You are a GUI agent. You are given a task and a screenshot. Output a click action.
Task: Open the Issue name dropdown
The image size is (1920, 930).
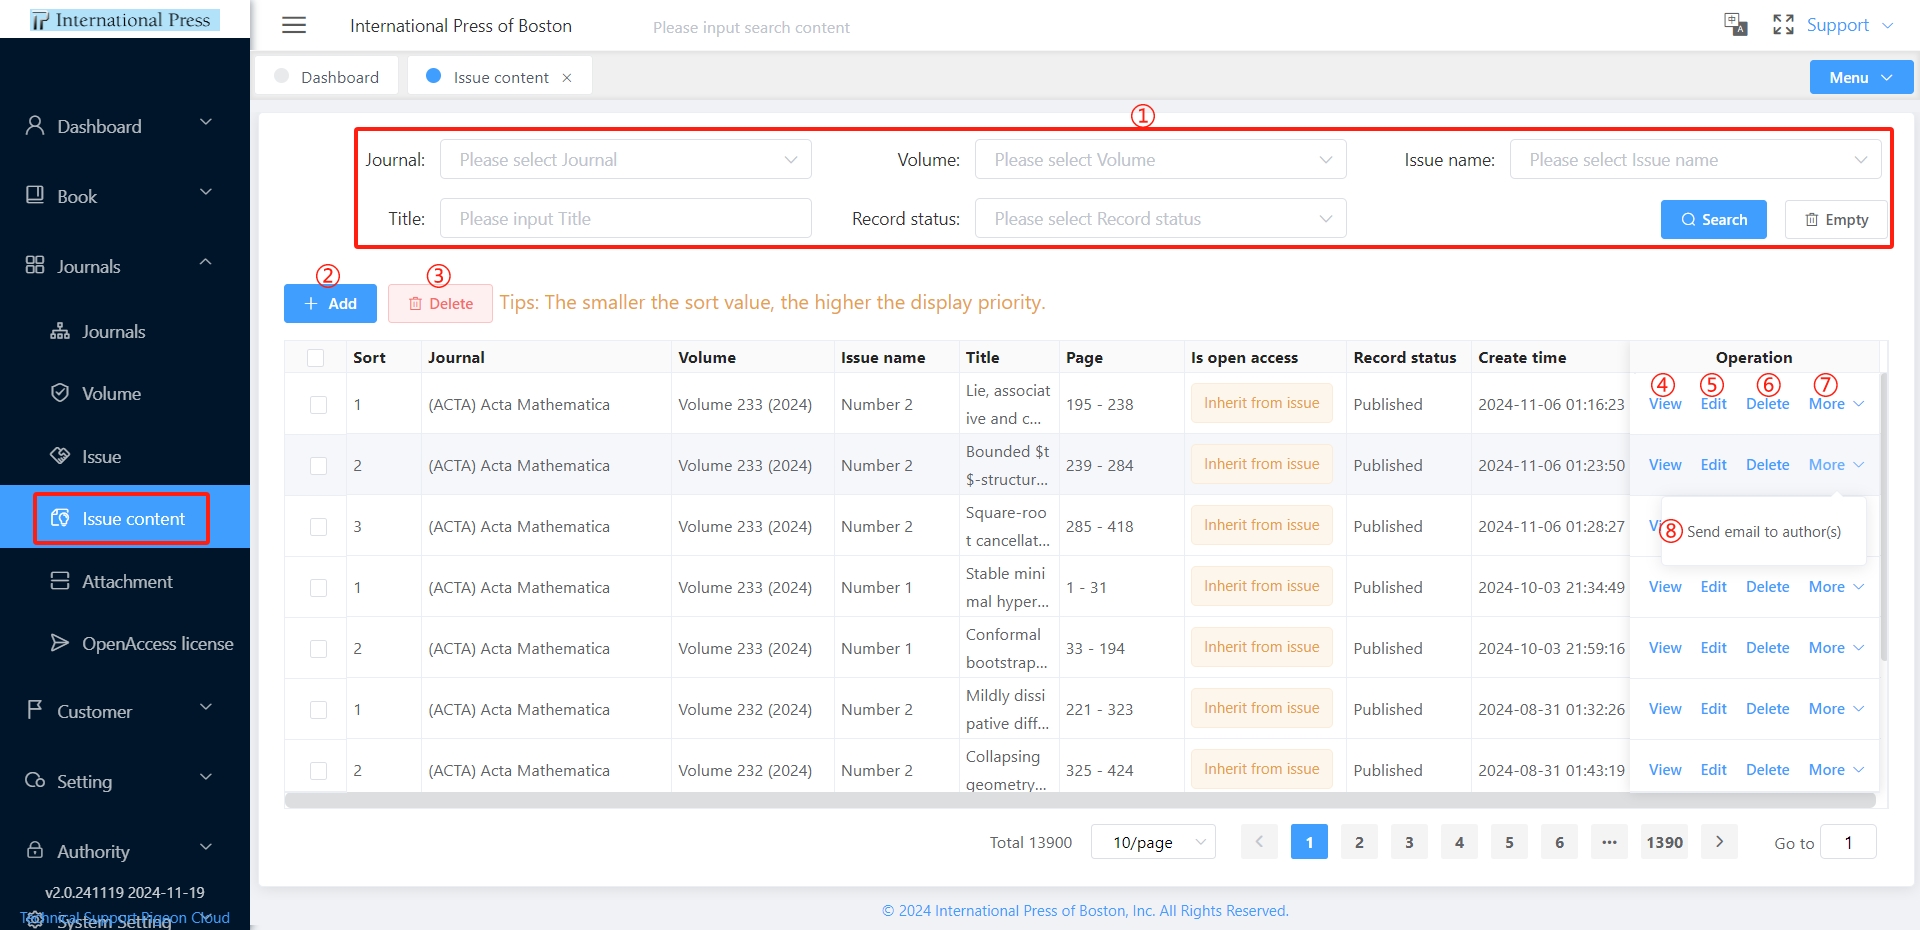[1695, 159]
